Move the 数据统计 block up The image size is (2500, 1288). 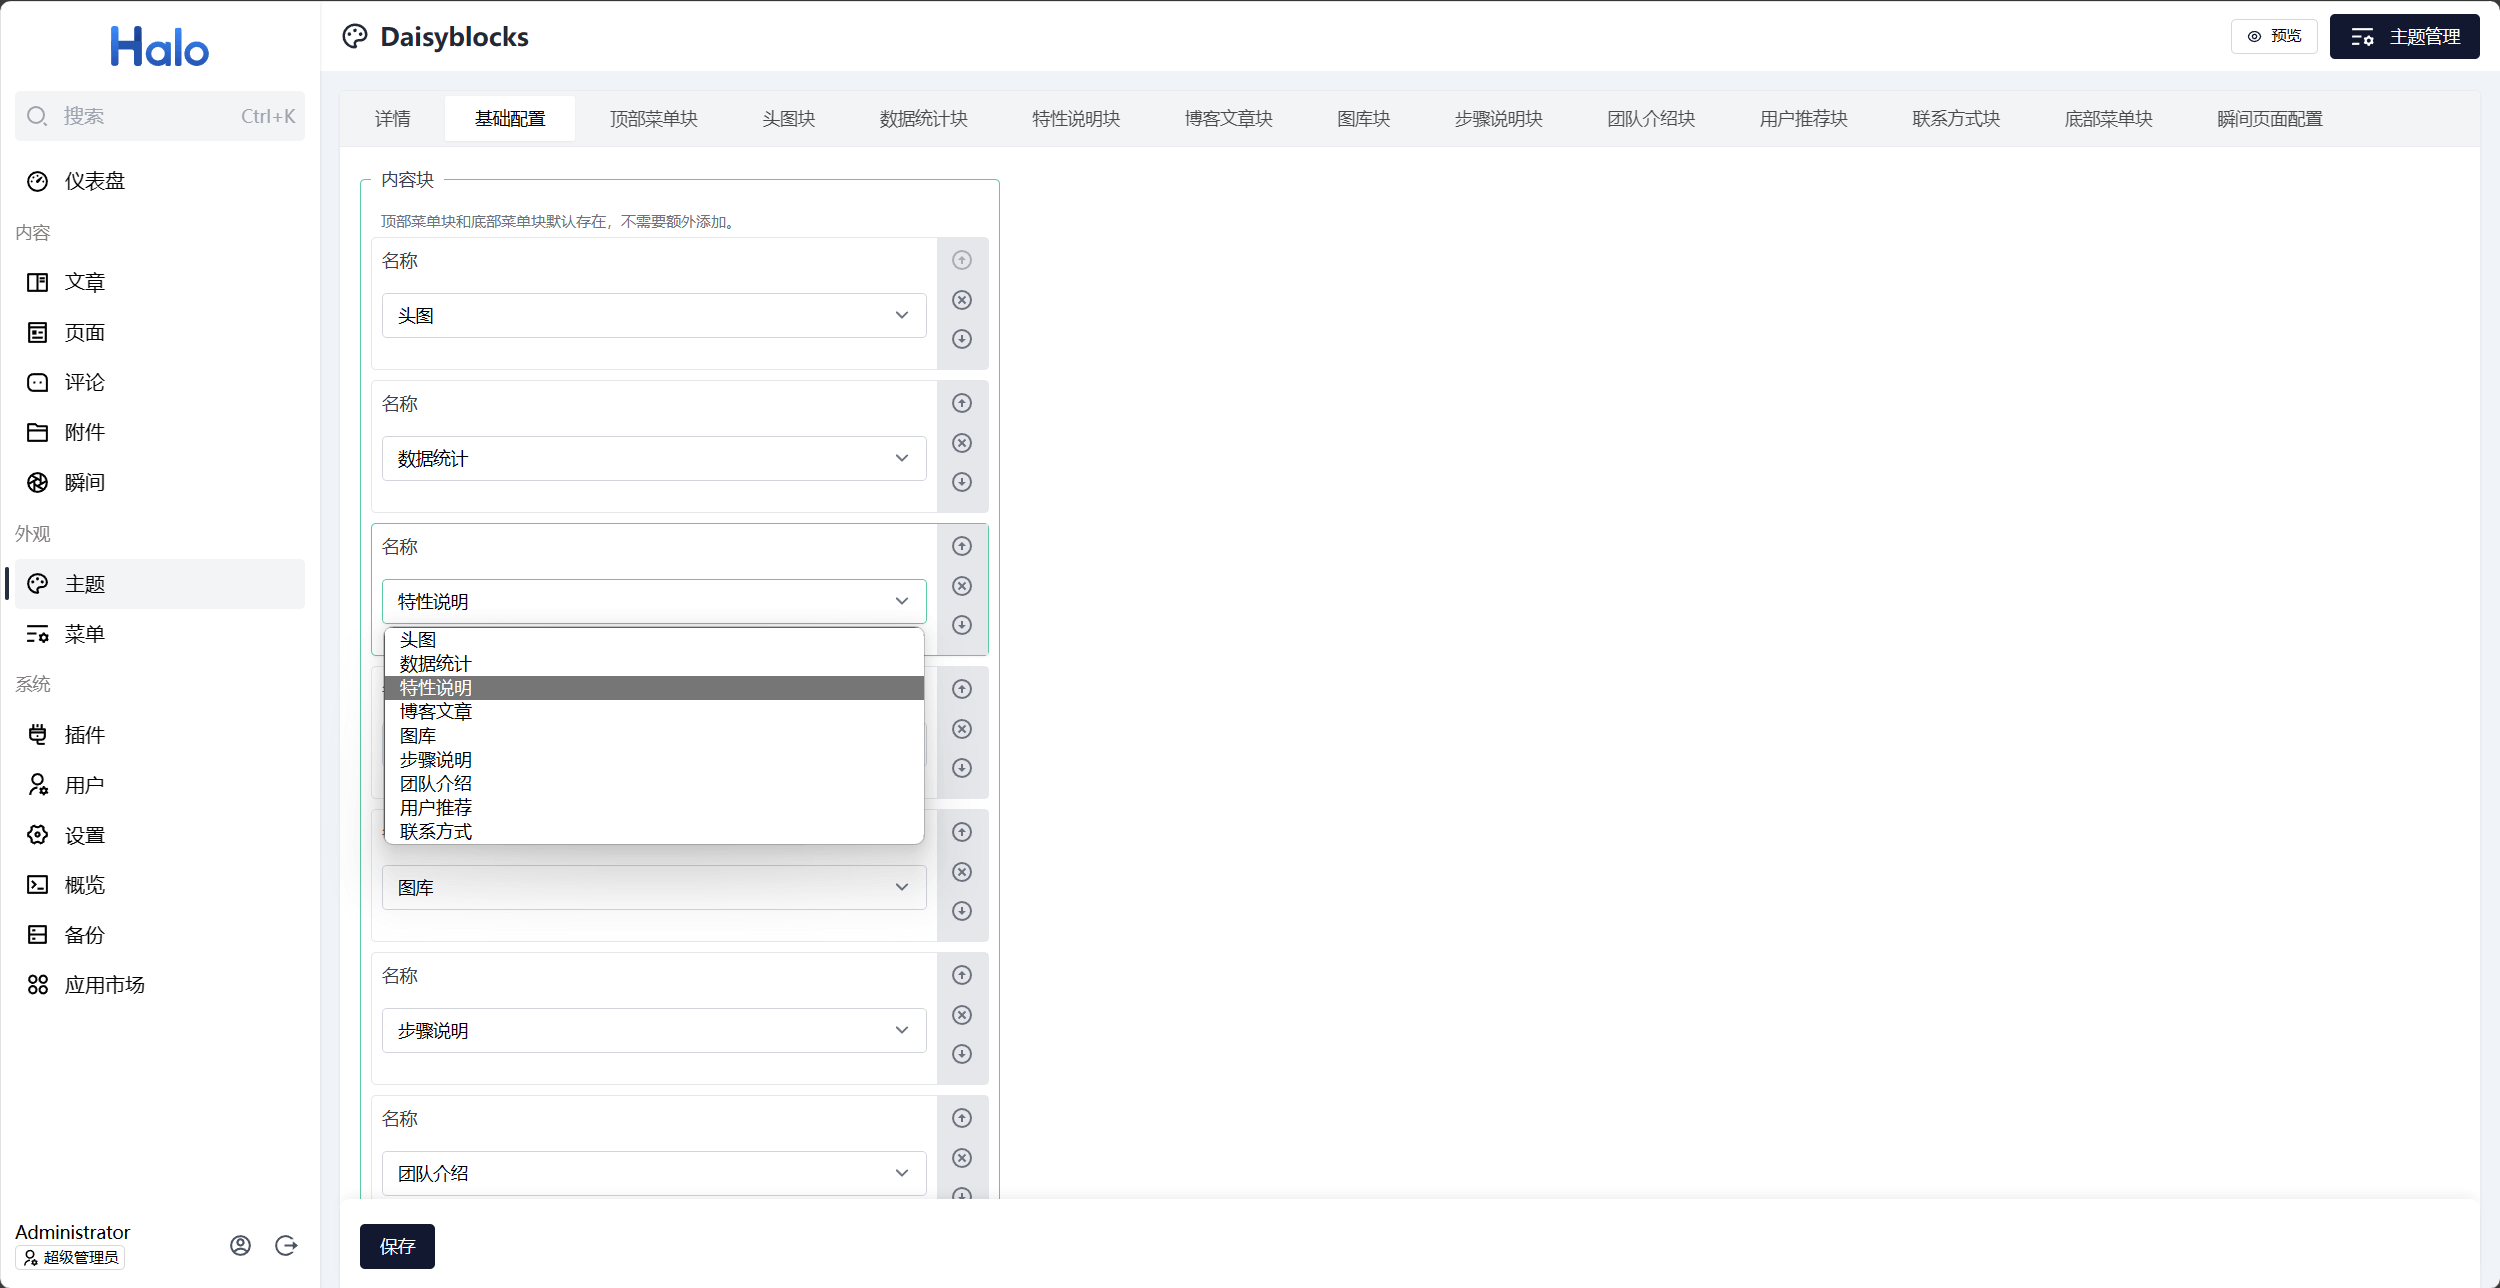(x=962, y=403)
